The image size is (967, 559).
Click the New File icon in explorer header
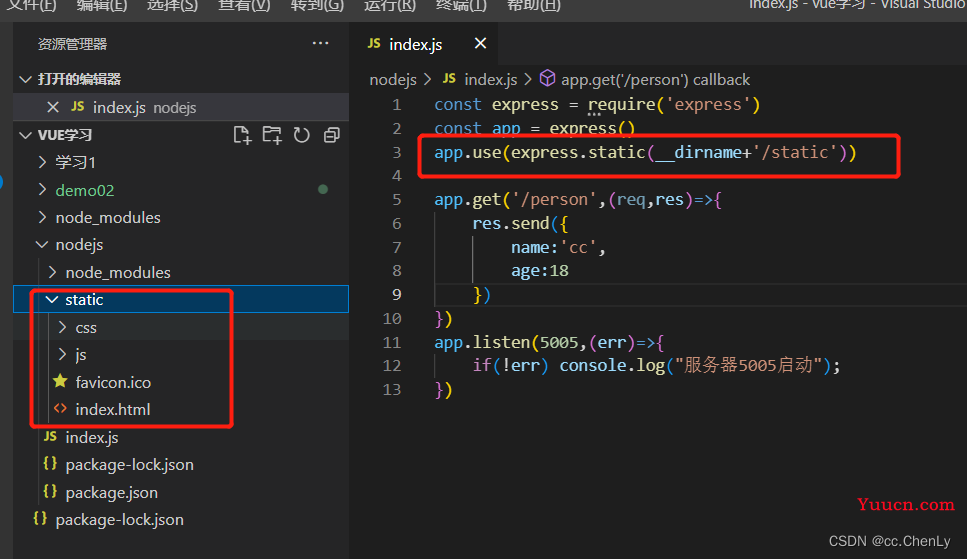242,135
